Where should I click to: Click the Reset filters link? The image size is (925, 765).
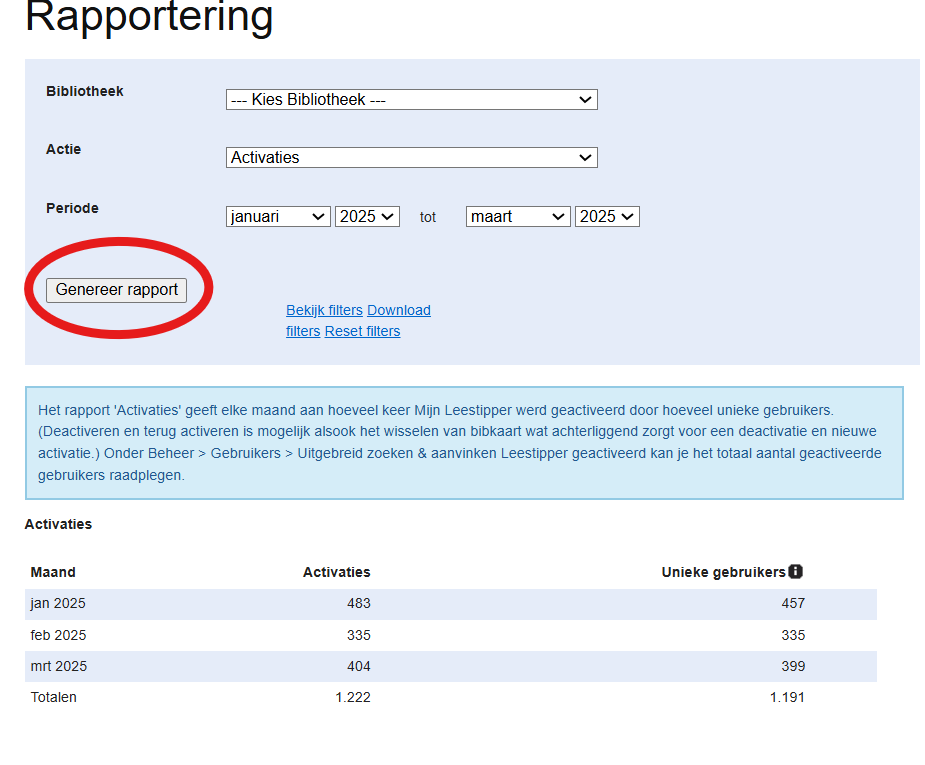coord(362,331)
